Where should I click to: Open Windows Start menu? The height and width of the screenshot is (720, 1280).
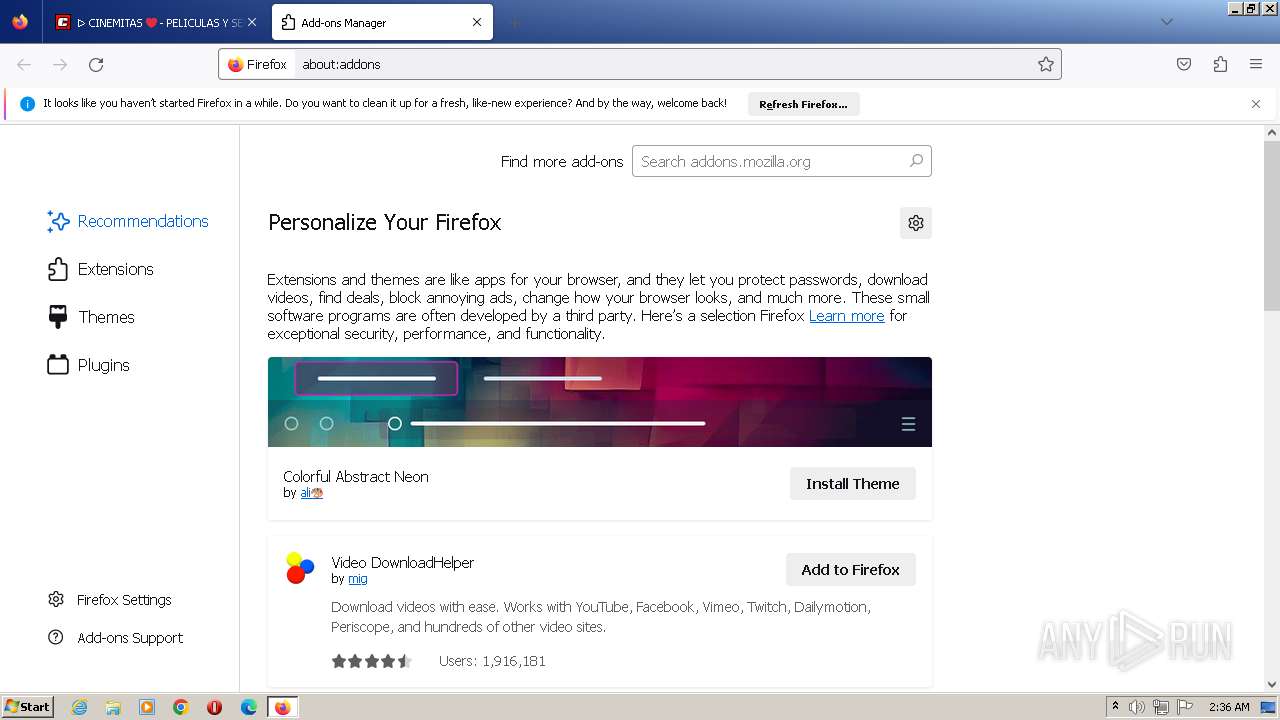pos(28,707)
